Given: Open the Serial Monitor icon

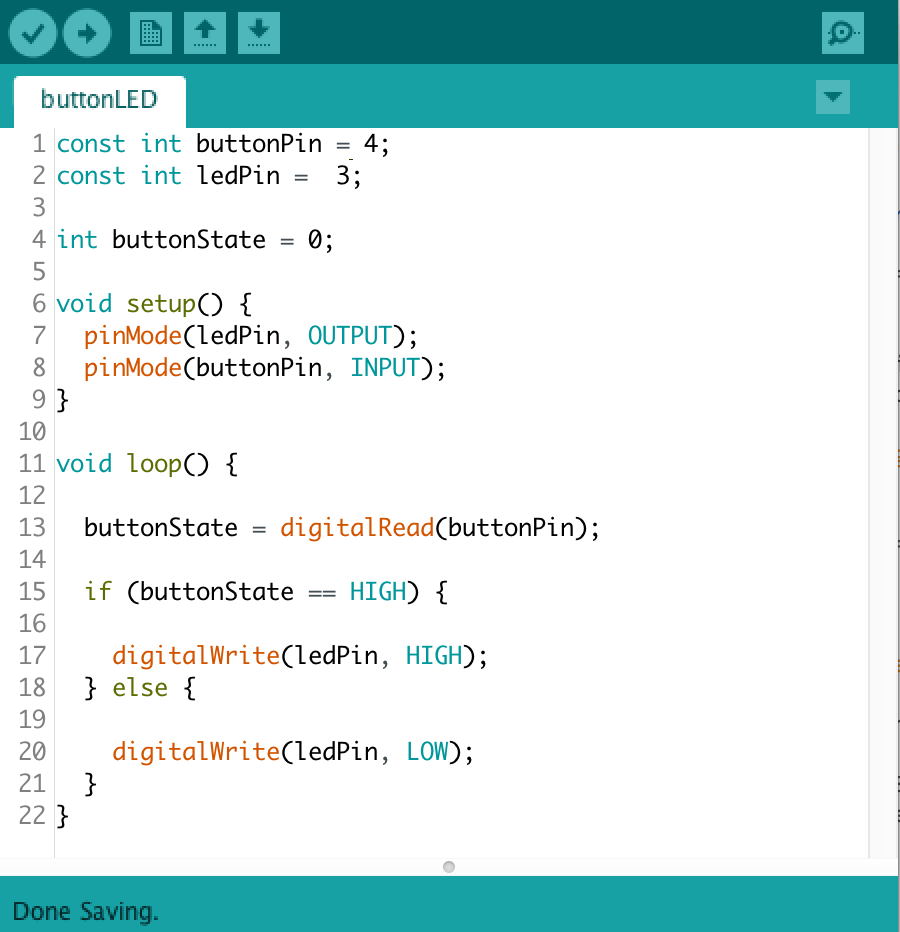Looking at the screenshot, I should pyautogui.click(x=842, y=32).
